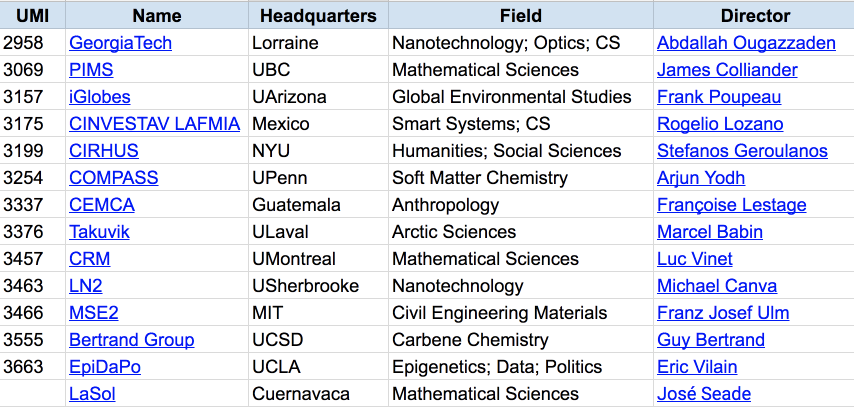Open the GeorgiaTech link
Screen dimensions: 854x407
120,43
